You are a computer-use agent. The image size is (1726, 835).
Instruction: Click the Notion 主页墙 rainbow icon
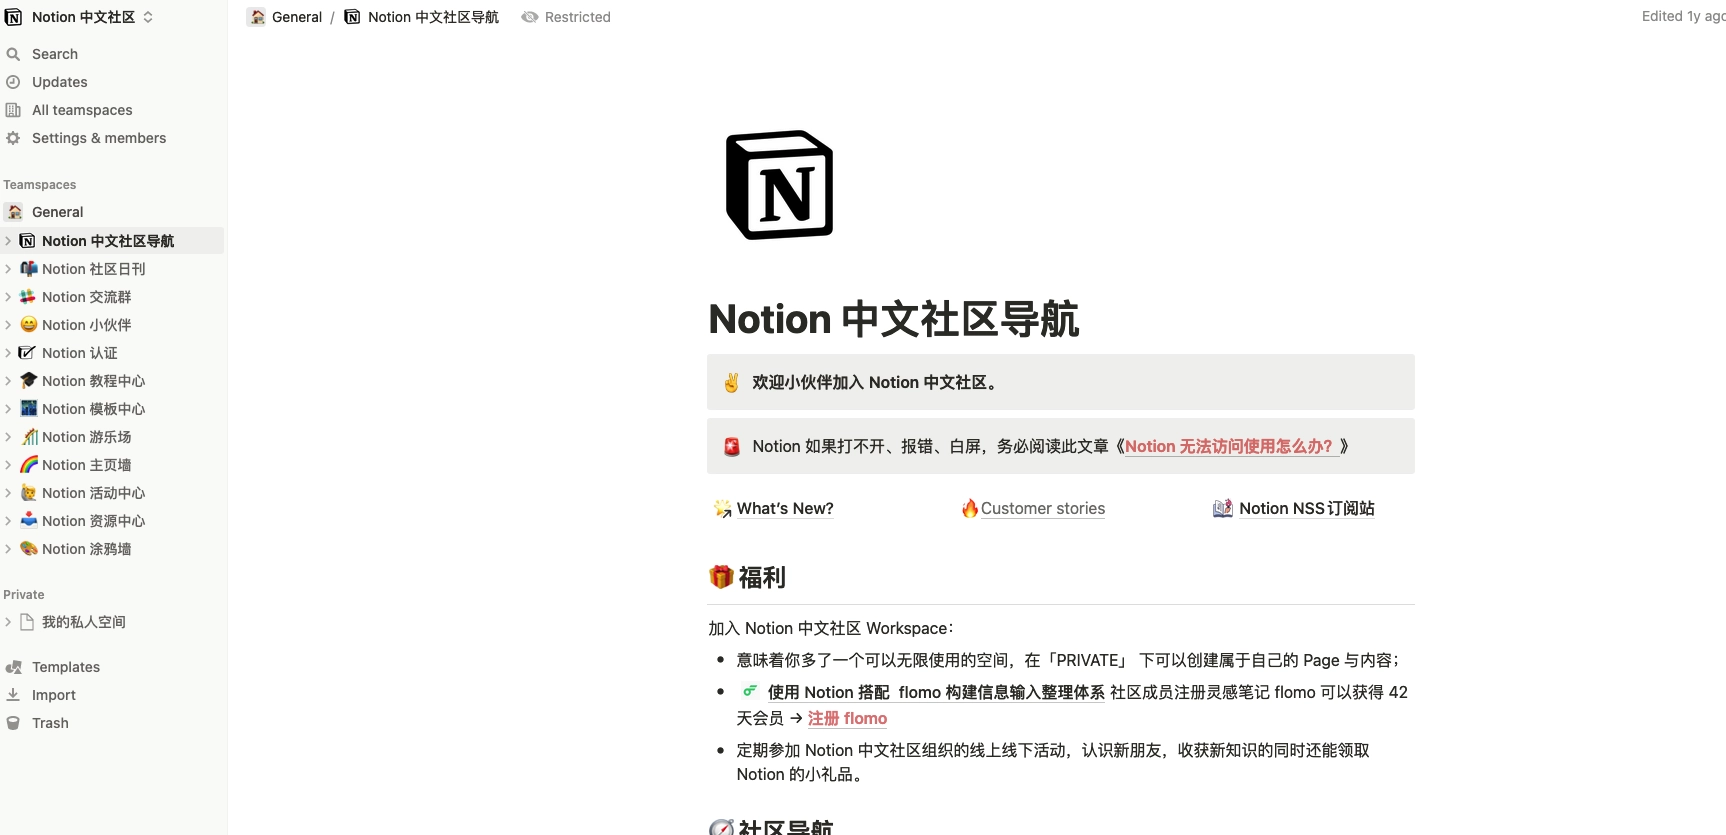(x=29, y=465)
